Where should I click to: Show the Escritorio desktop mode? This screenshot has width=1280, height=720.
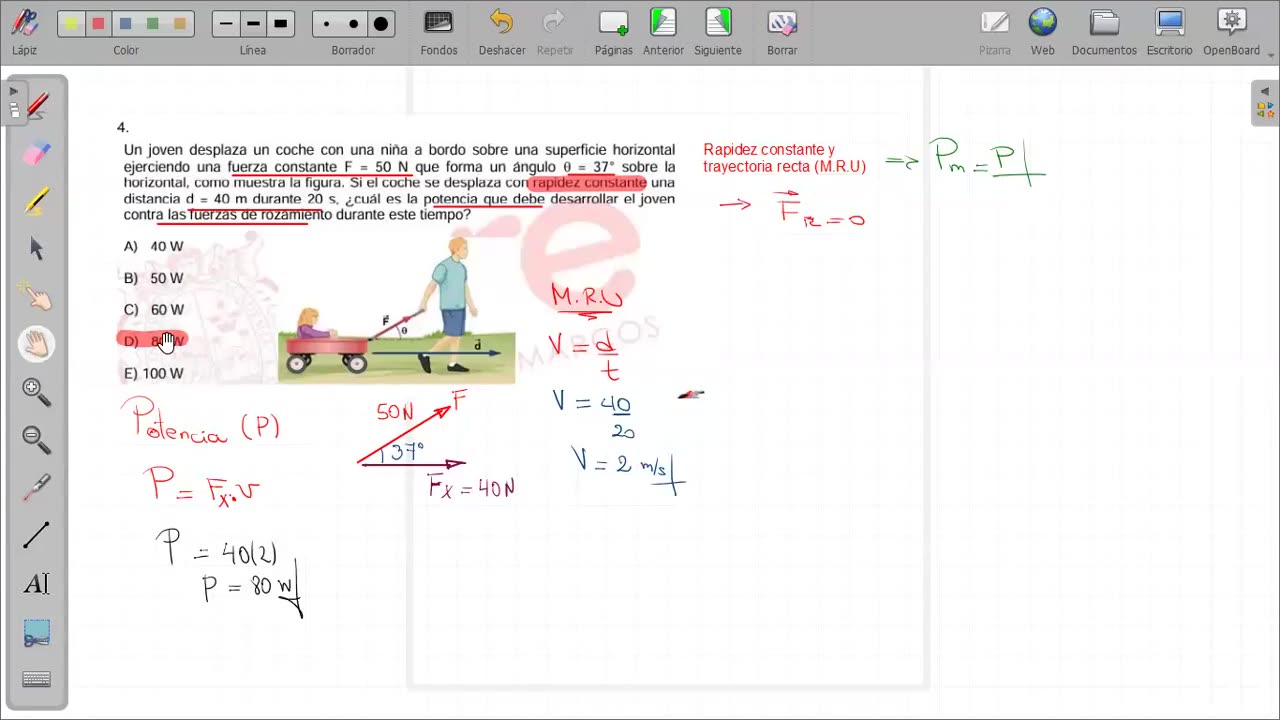click(x=1169, y=31)
